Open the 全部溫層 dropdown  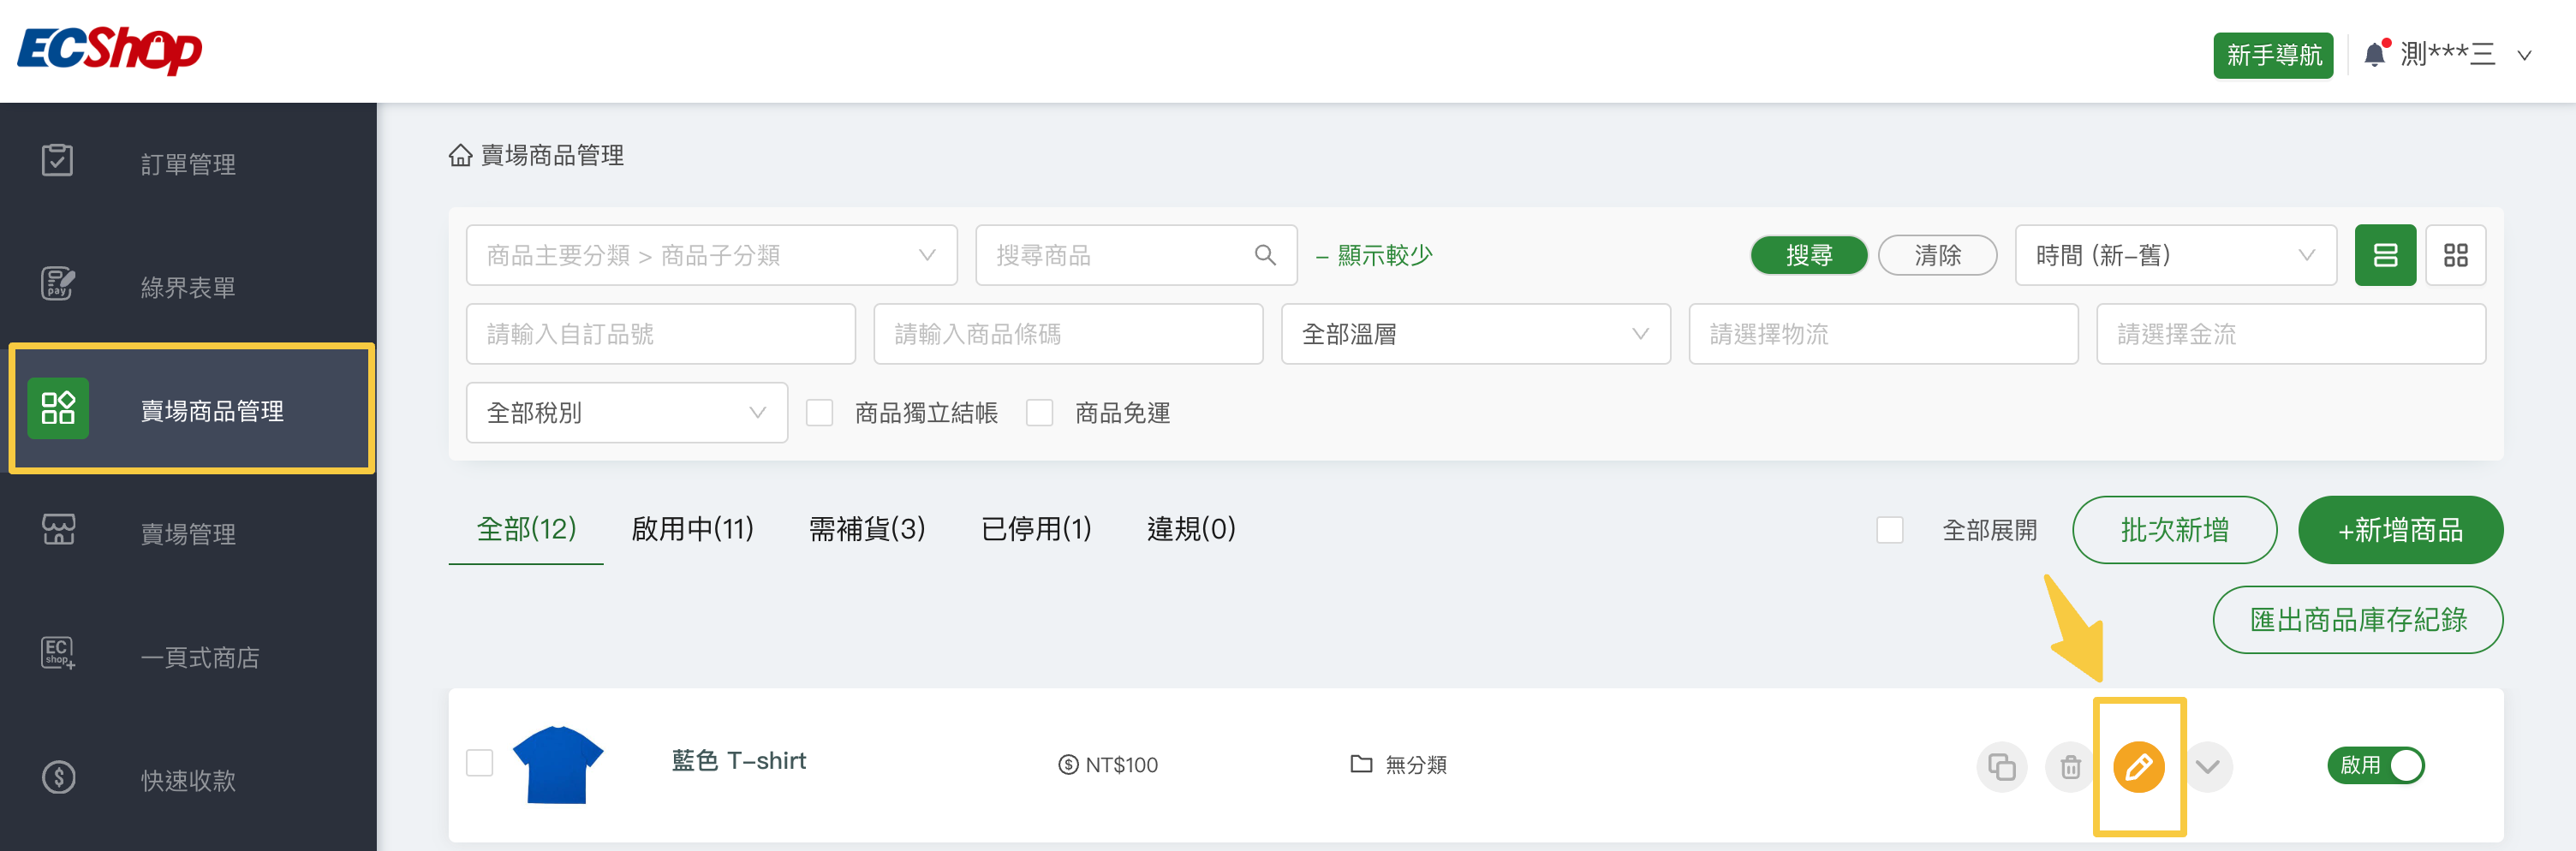click(x=1475, y=334)
